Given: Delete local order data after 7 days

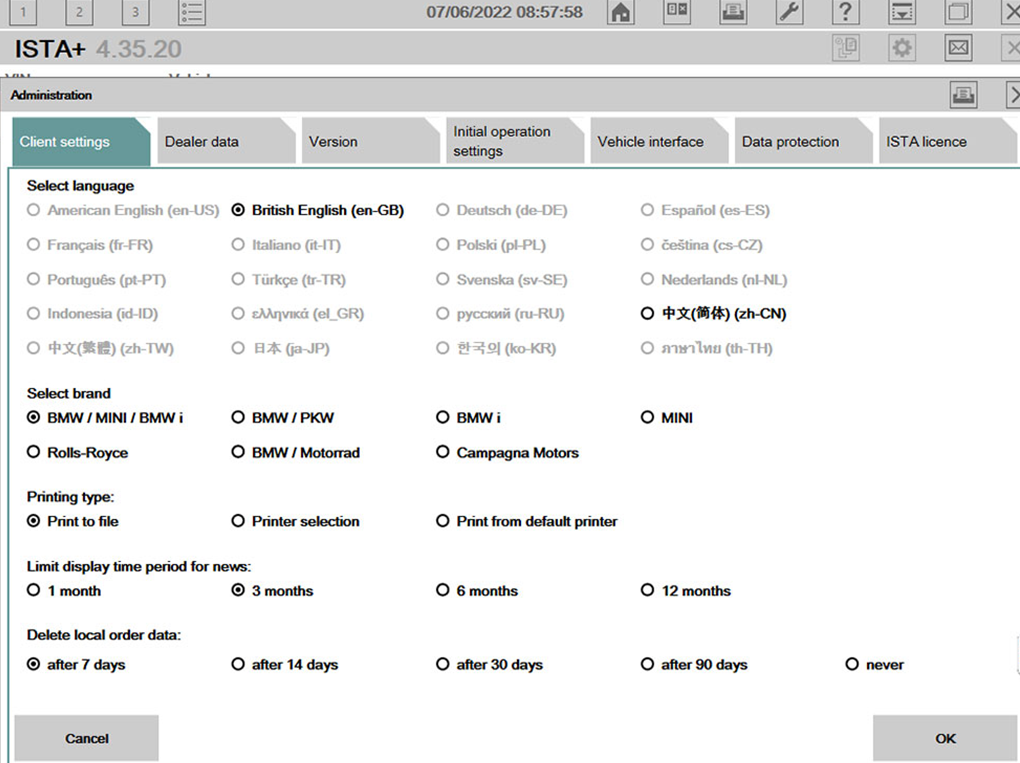Looking at the screenshot, I should (76, 664).
